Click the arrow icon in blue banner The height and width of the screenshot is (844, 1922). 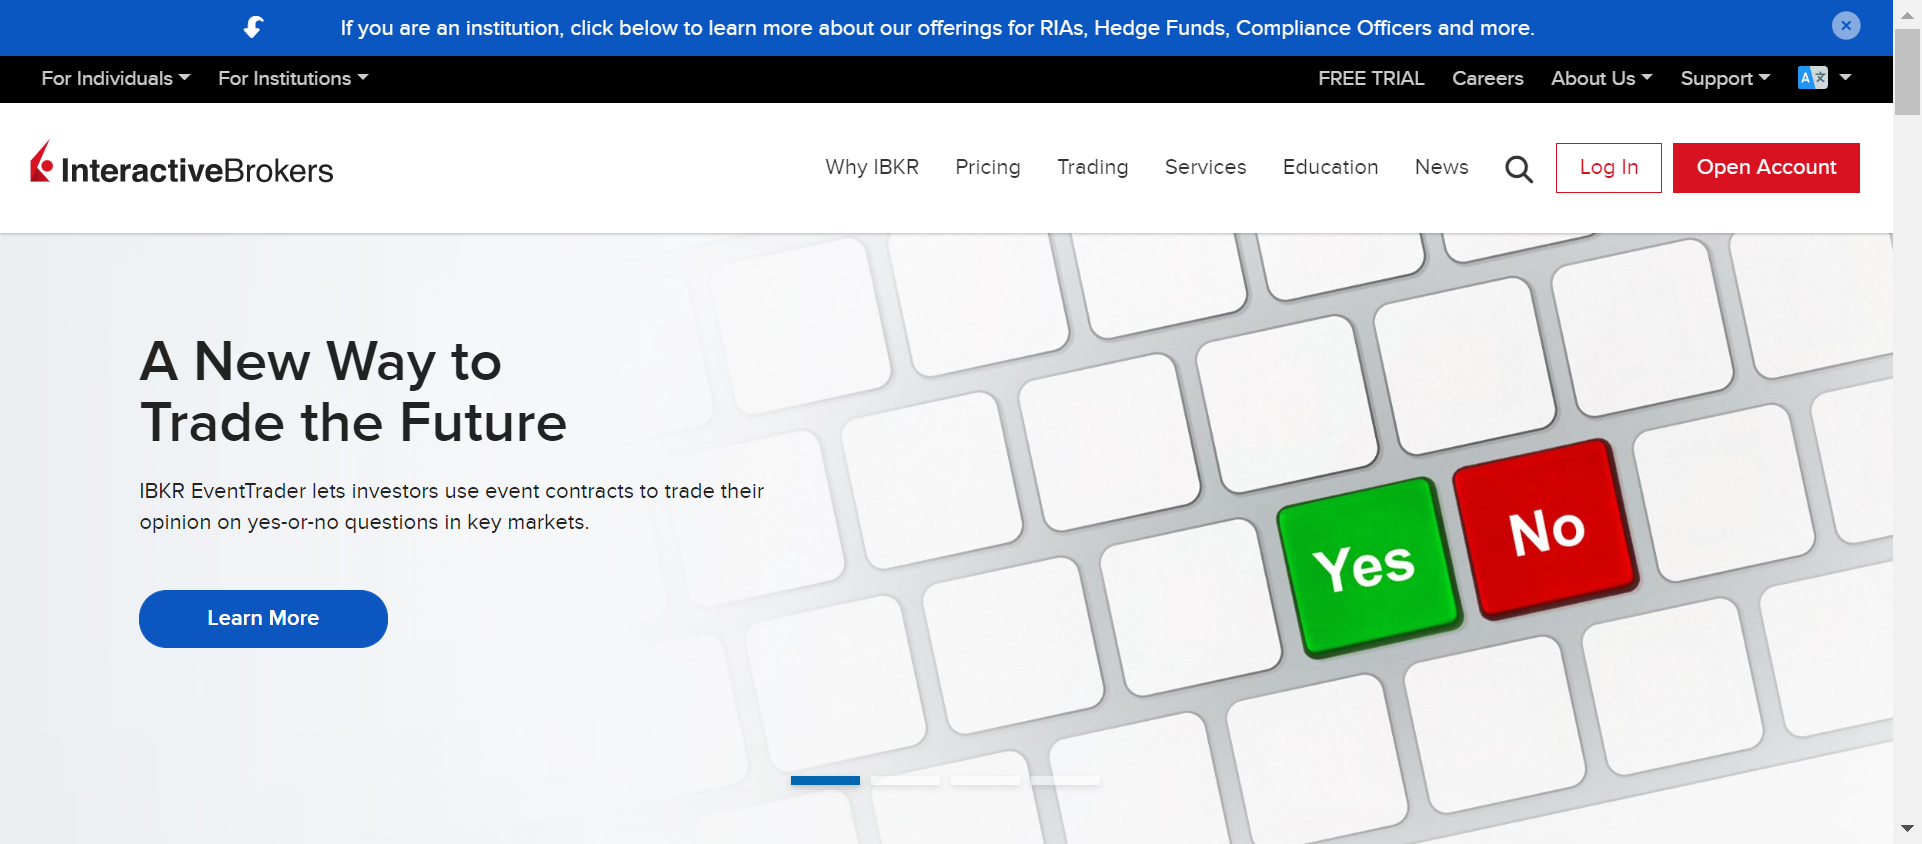[x=254, y=27]
